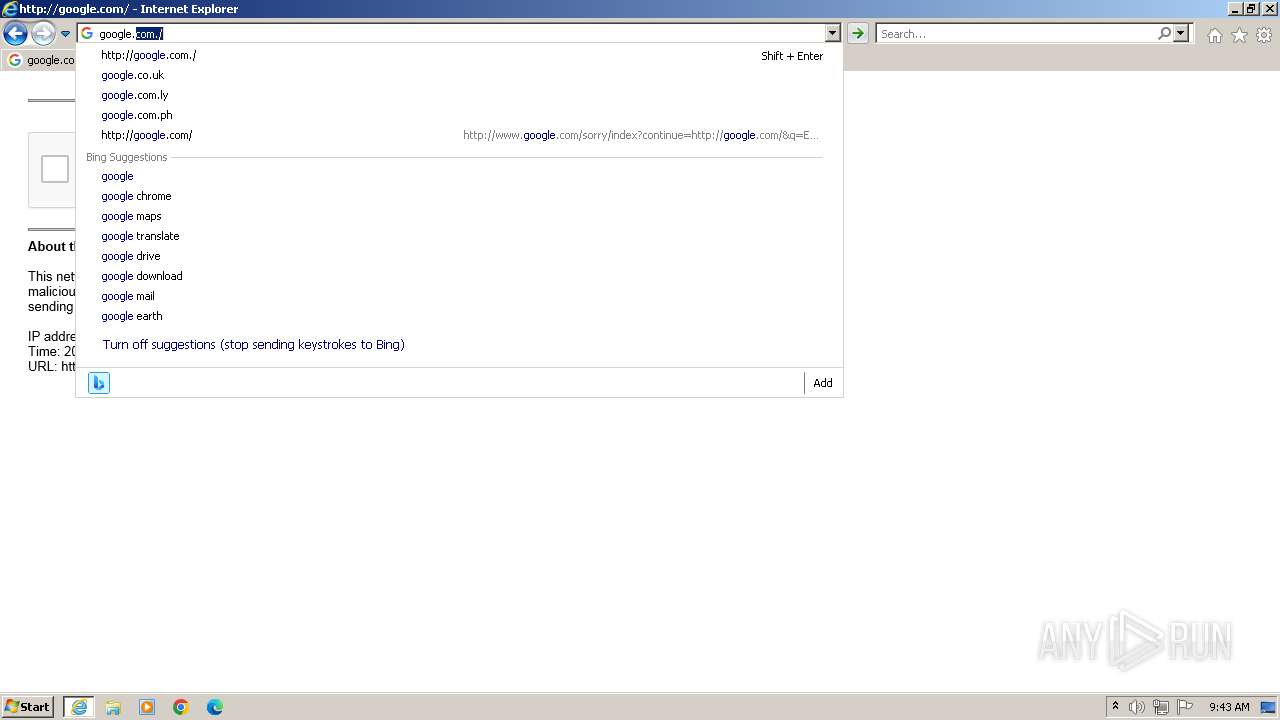Viewport: 1280px width, 720px height.
Task: Open media player taskbar icon
Action: [x=147, y=707]
